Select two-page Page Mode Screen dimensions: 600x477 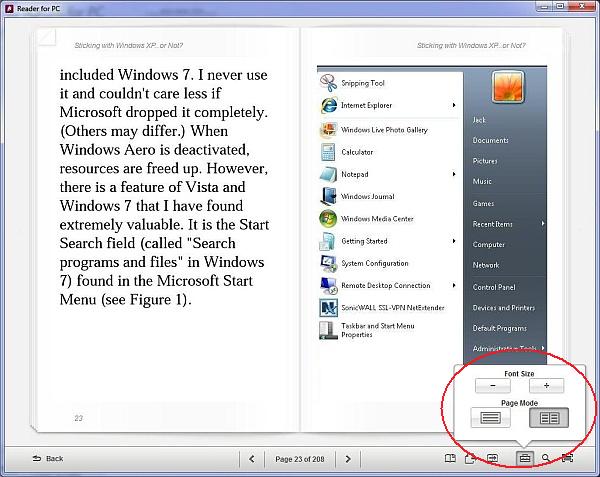(549, 418)
